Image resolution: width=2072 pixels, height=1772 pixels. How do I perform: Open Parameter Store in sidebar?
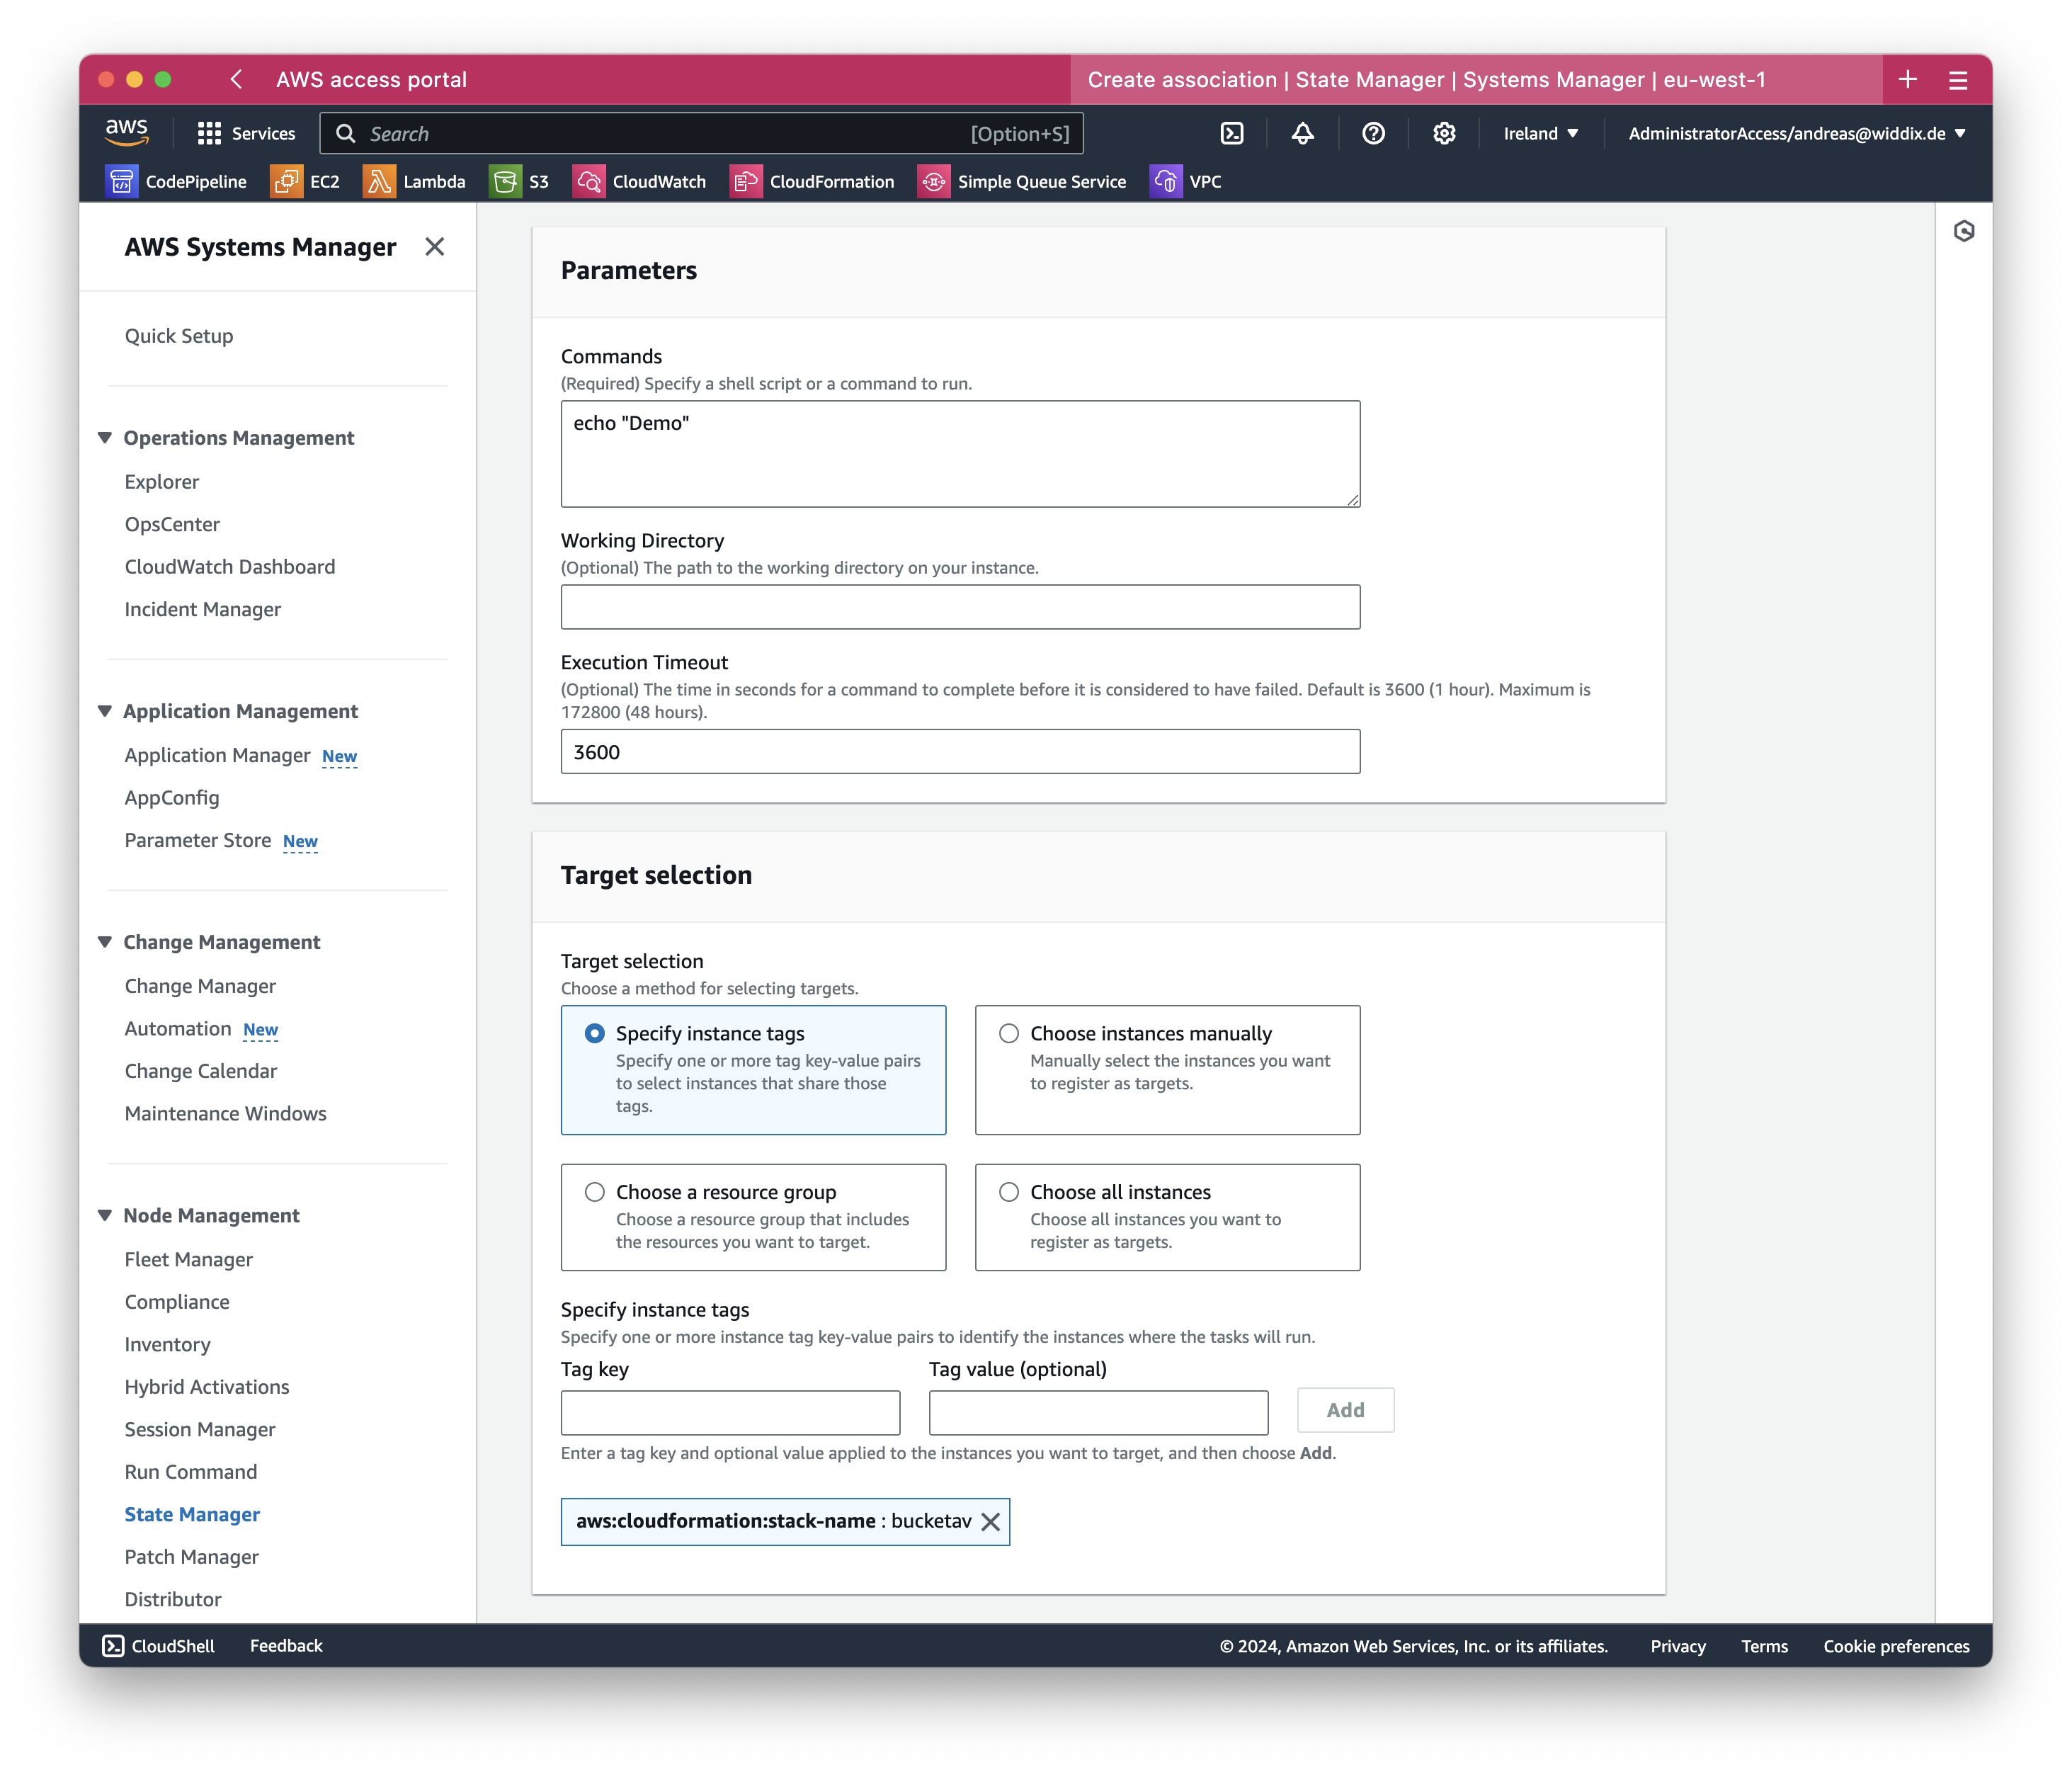pyautogui.click(x=198, y=840)
